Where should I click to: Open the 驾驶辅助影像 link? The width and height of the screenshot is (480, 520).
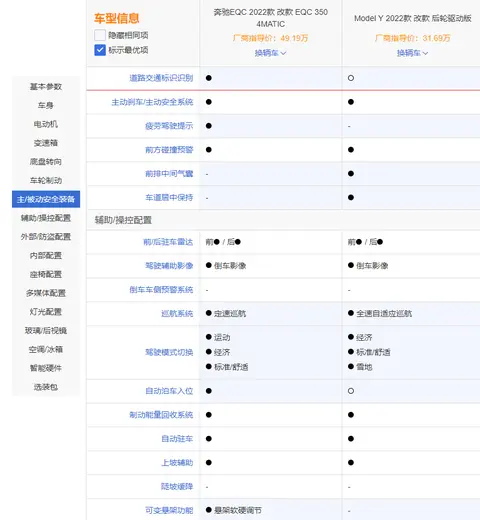click(x=169, y=266)
